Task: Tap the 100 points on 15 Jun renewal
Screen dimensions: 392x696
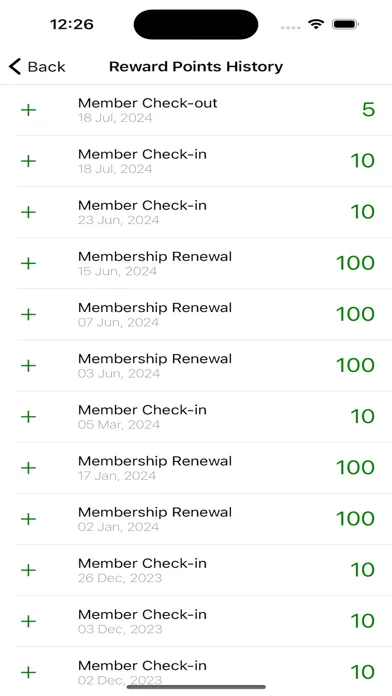Action: [355, 263]
